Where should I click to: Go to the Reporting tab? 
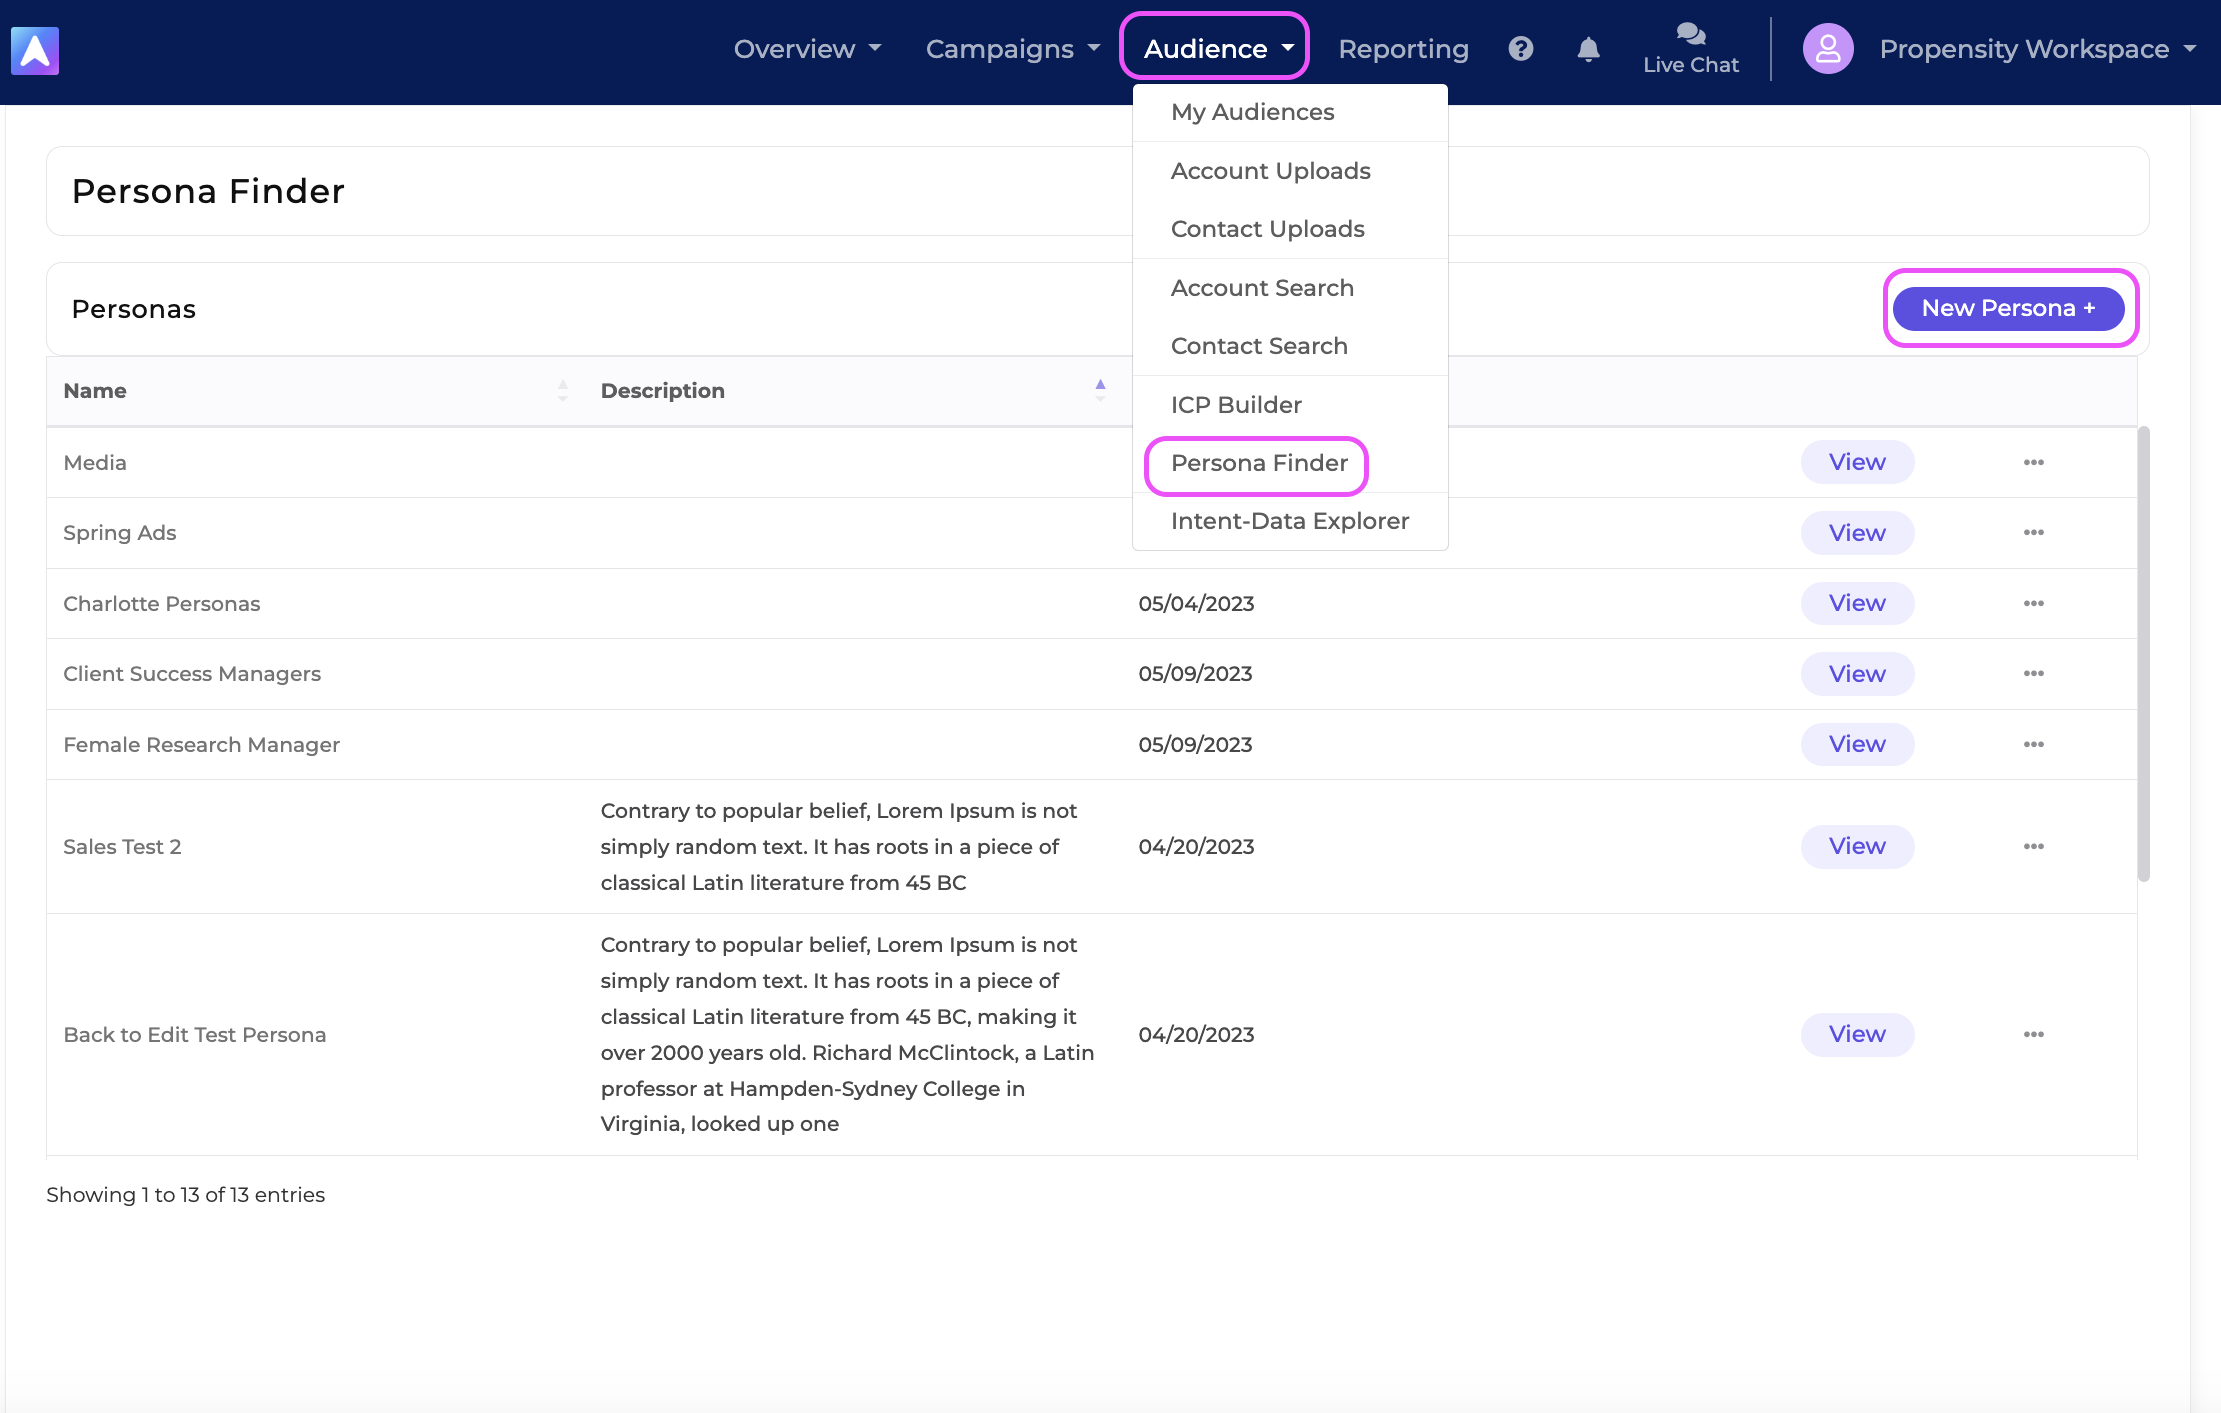coord(1403,49)
